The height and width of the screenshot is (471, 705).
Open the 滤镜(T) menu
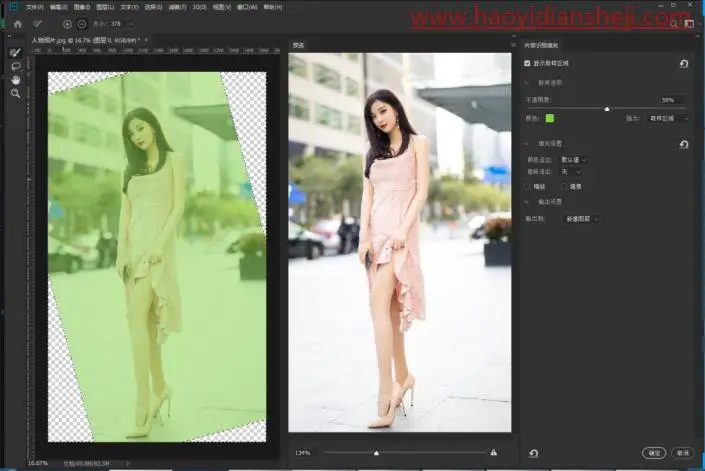point(177,7)
